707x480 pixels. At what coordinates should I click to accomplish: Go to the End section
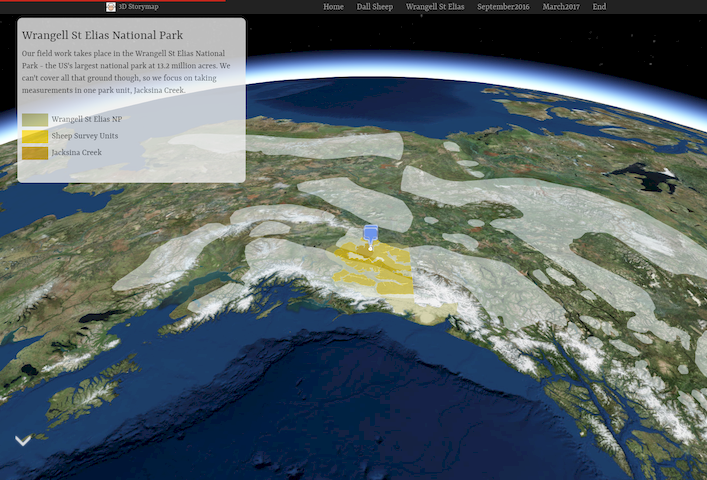tap(599, 7)
